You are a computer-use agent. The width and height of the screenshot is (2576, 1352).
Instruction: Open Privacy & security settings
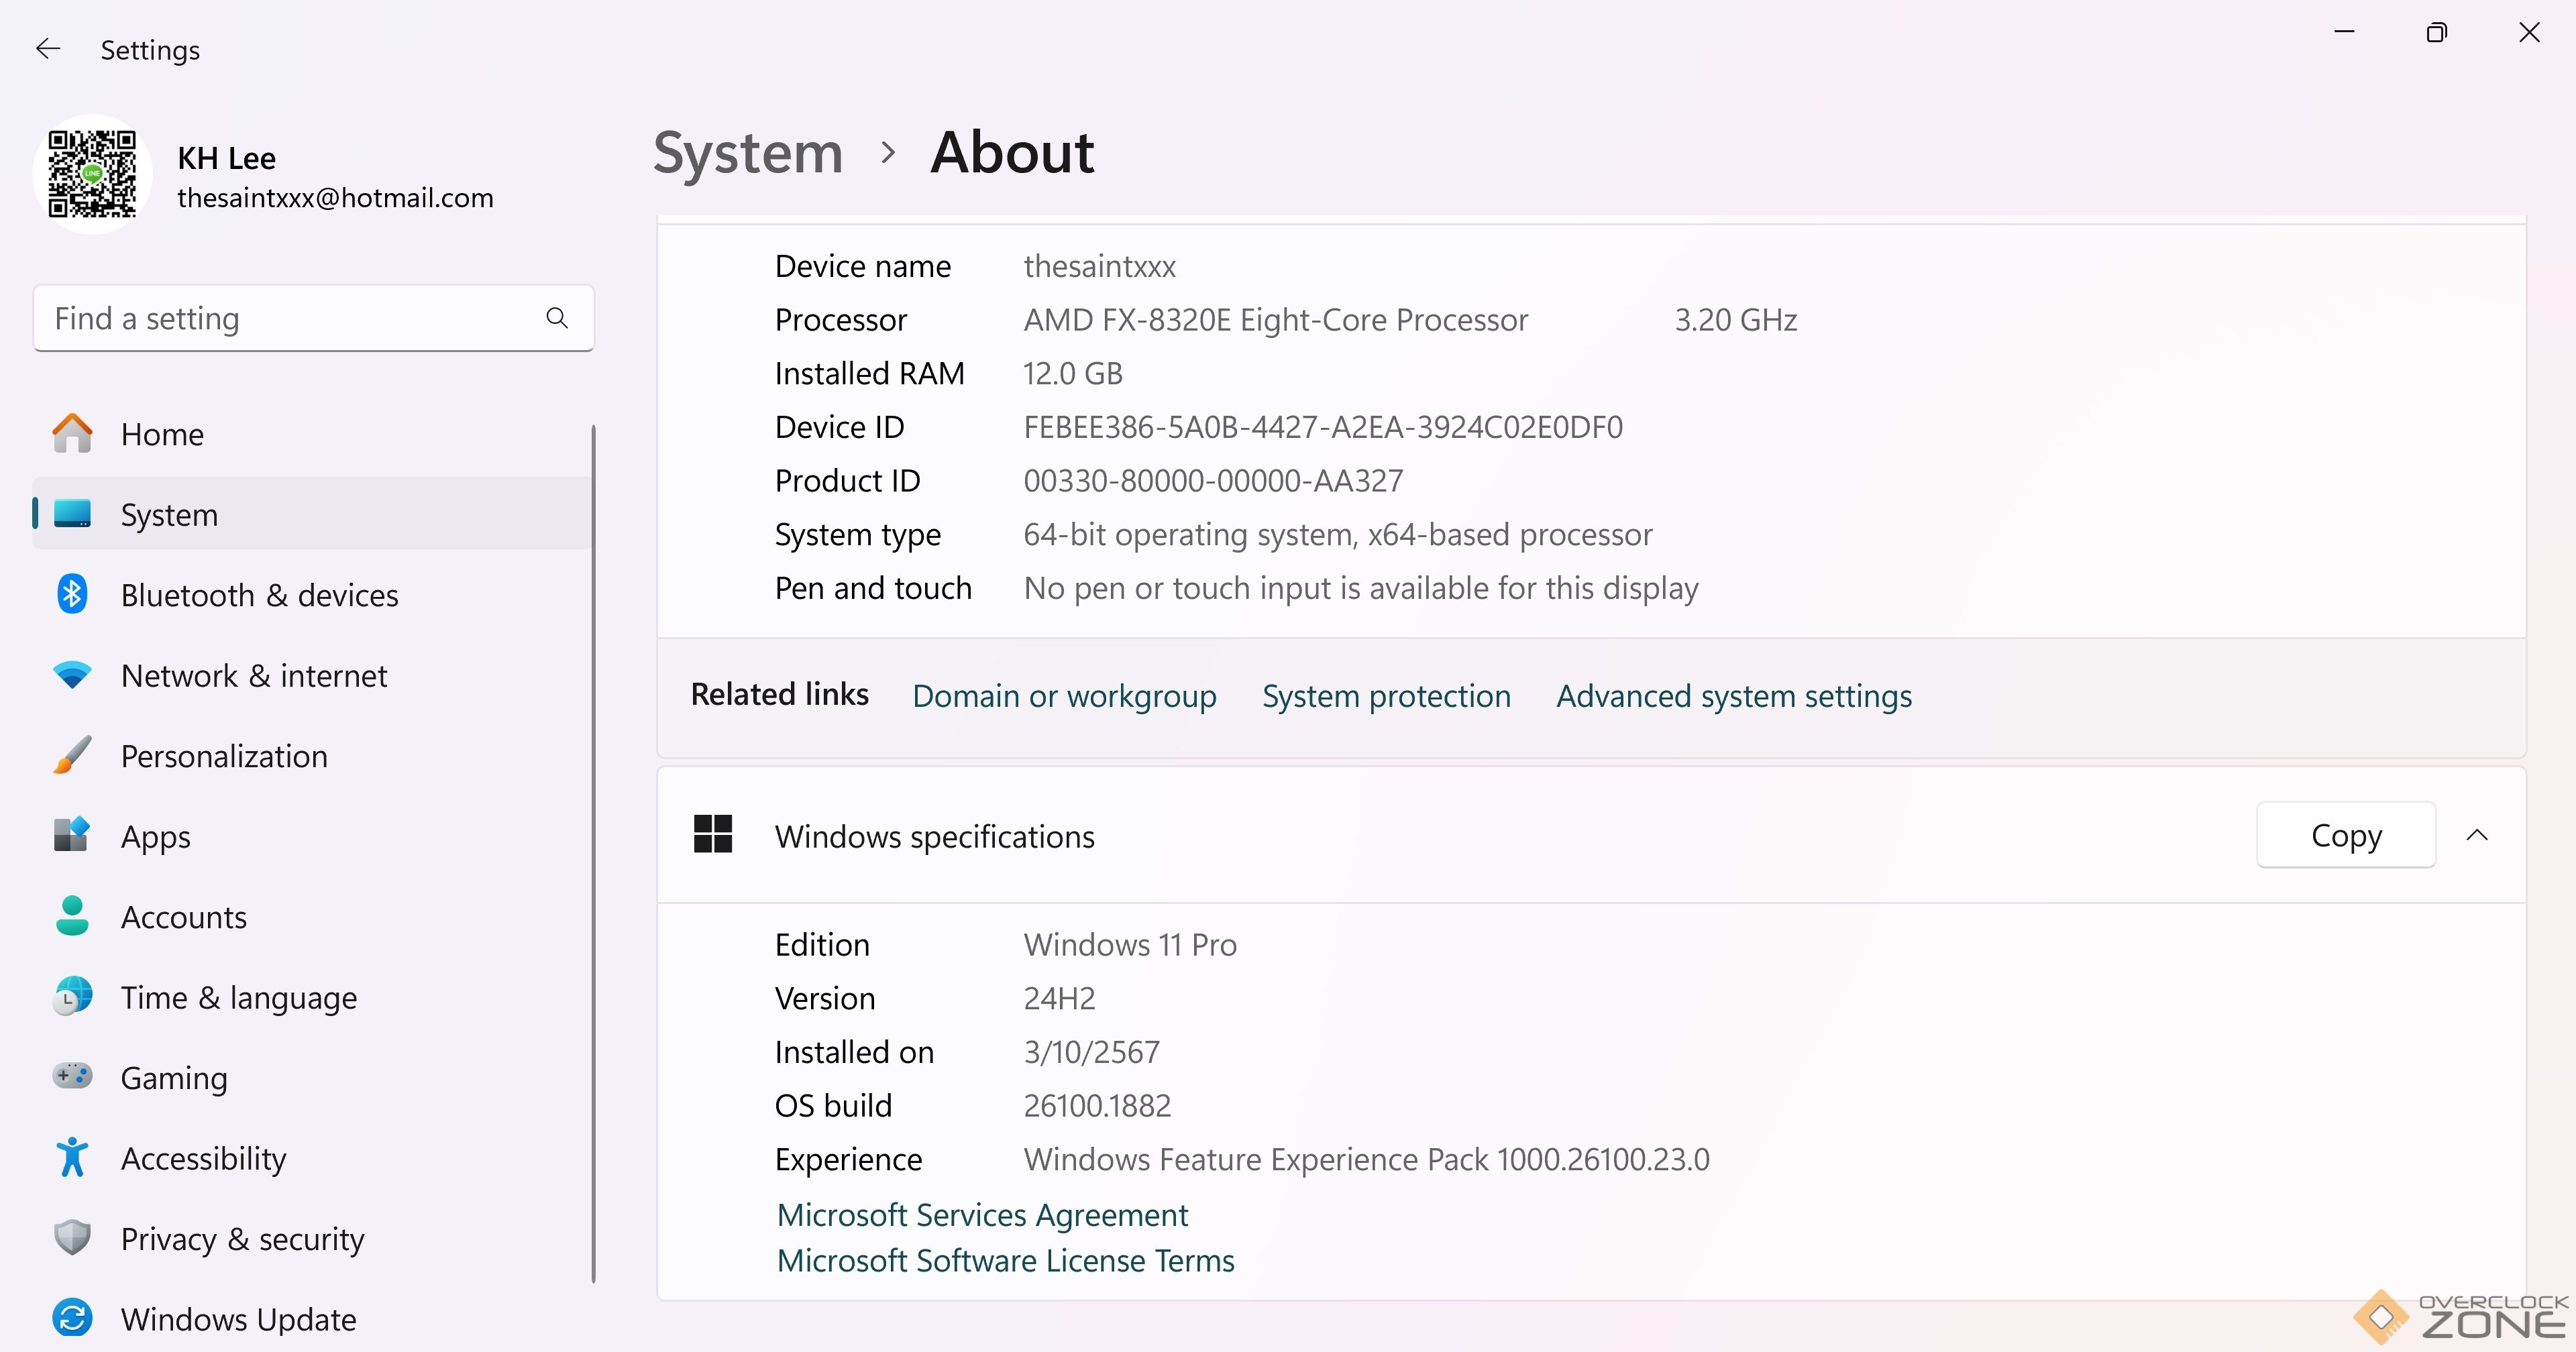coord(312,1239)
